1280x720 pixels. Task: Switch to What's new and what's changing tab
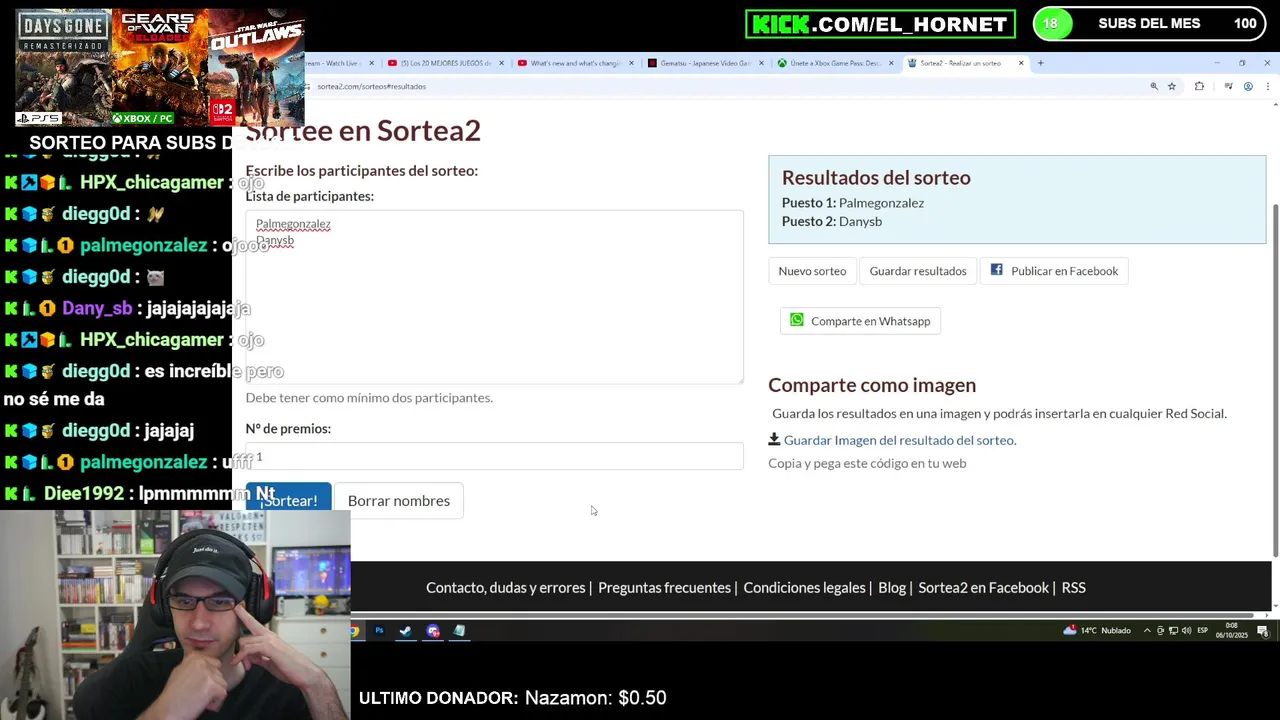pos(575,63)
